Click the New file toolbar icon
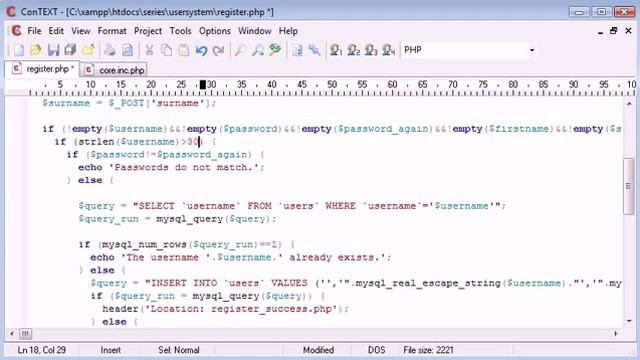Viewport: 640px width, 360px height. (x=19, y=50)
